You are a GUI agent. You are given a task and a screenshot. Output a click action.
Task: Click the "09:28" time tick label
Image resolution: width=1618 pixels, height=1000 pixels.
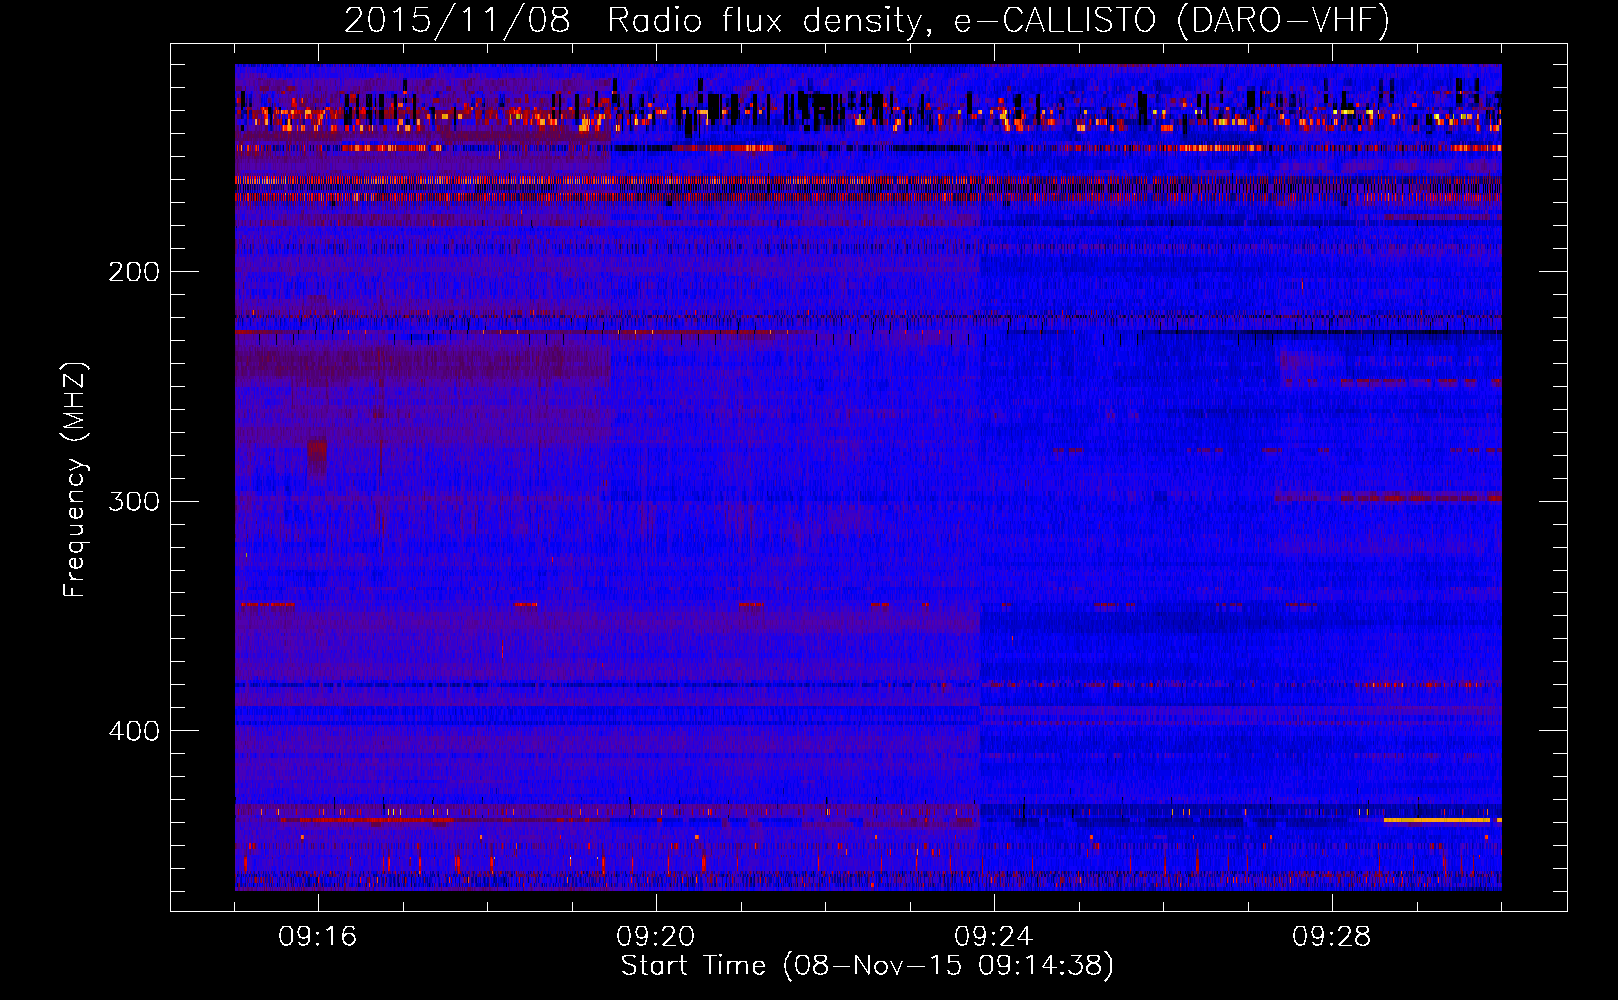pos(1332,937)
